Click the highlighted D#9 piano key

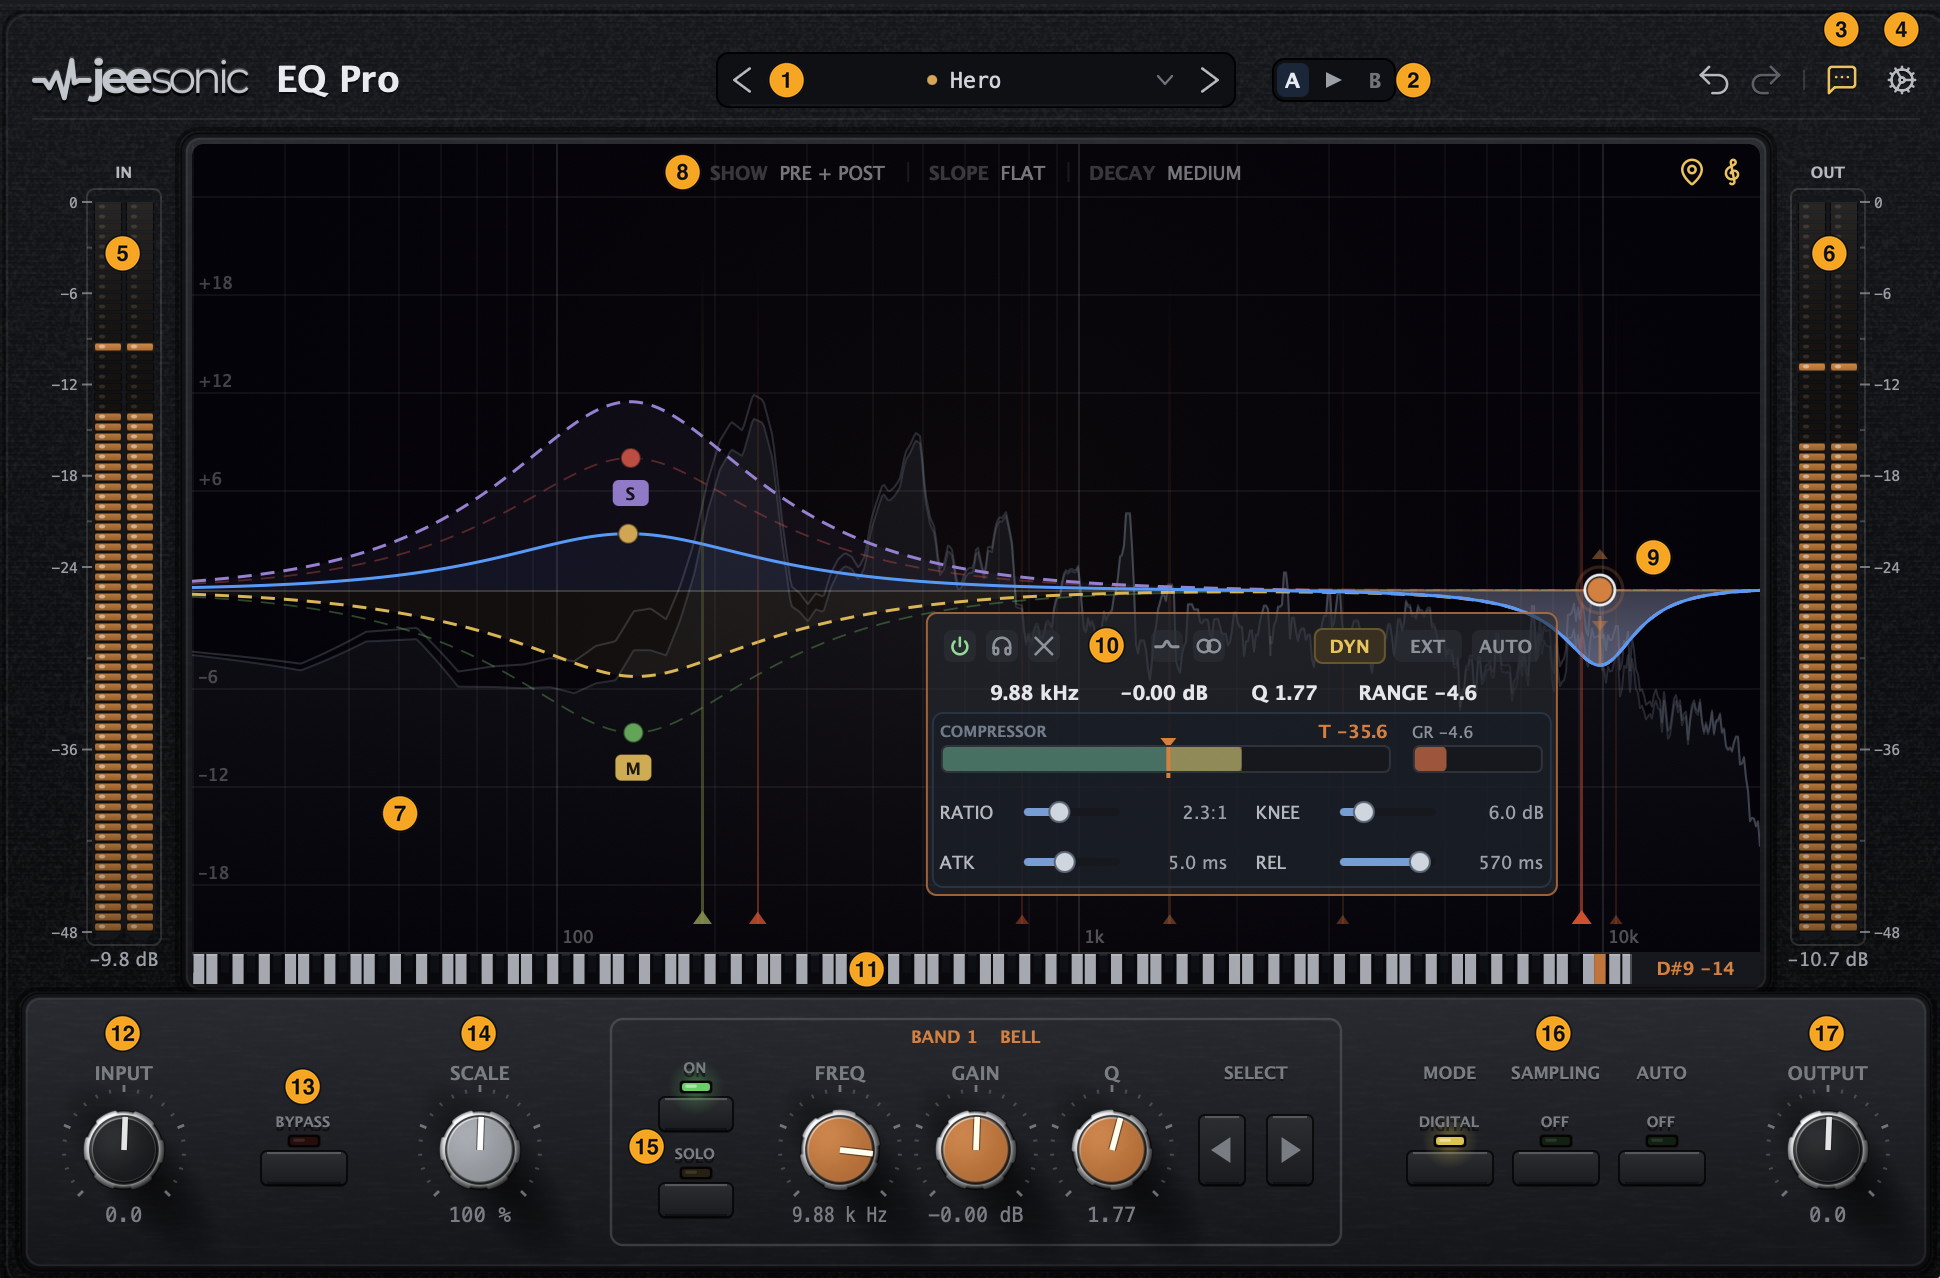[1599, 968]
